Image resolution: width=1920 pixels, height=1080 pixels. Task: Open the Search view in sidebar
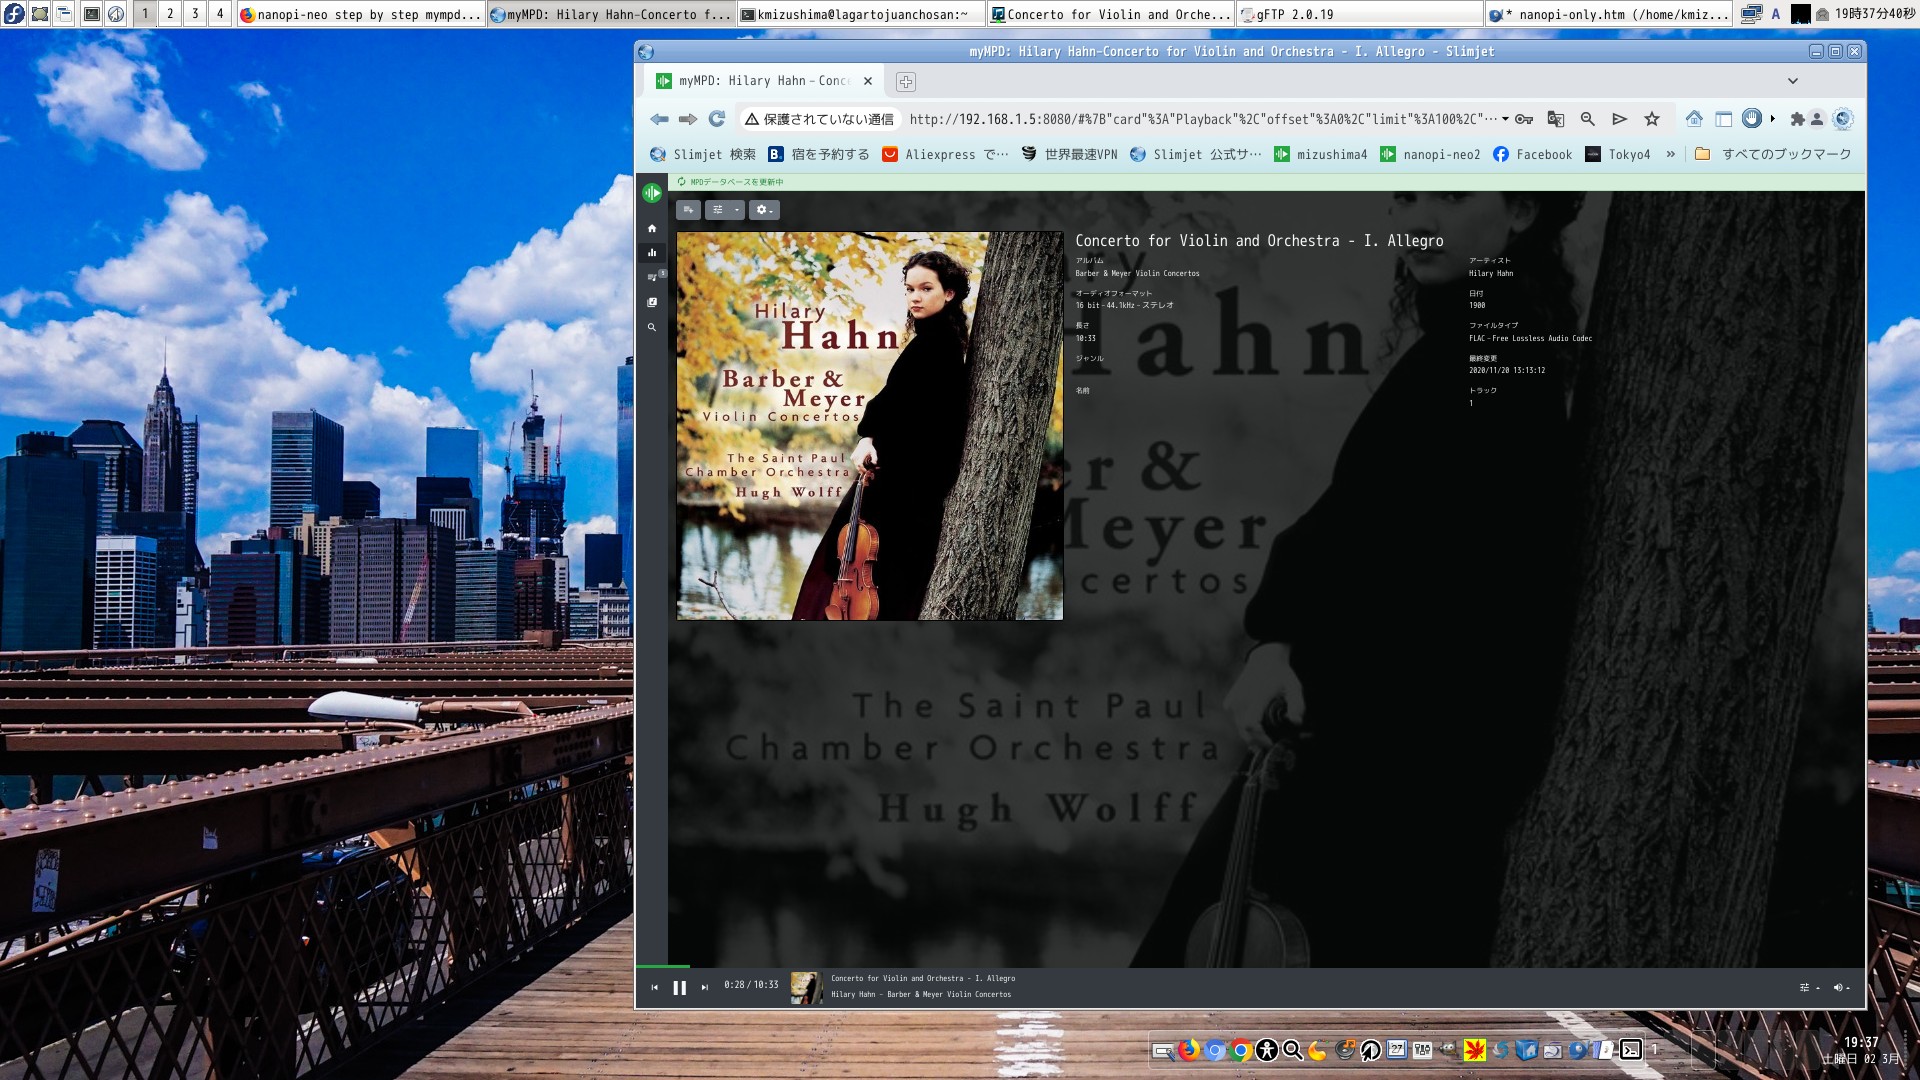tap(652, 327)
